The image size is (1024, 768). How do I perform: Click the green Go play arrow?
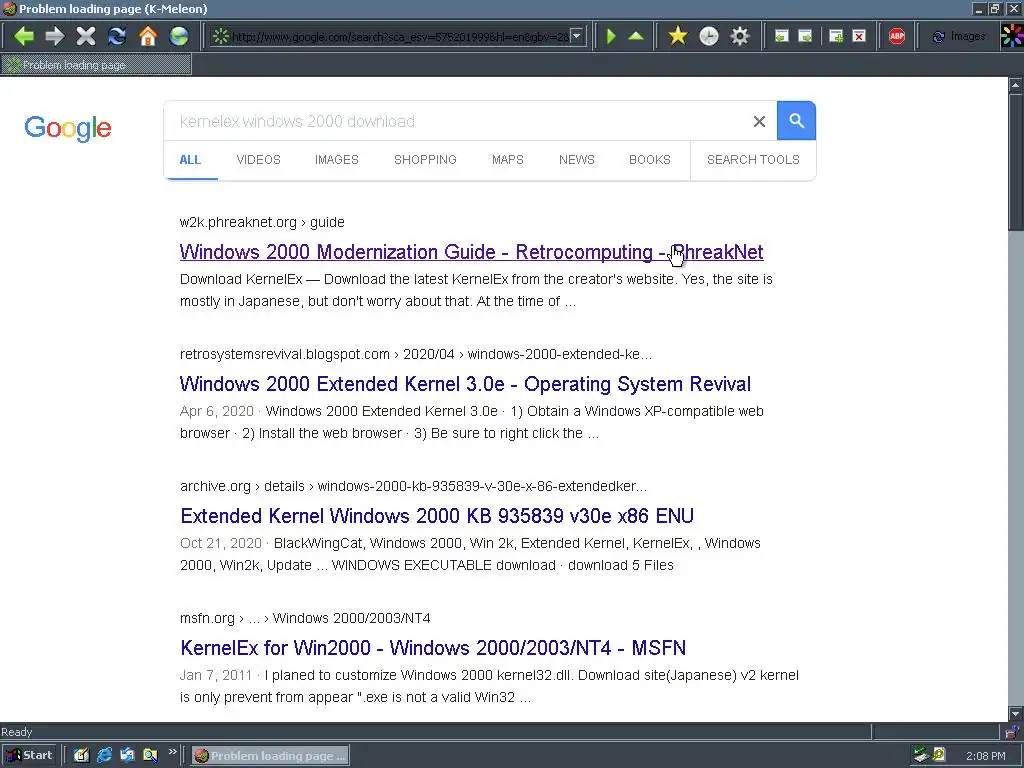coord(611,36)
